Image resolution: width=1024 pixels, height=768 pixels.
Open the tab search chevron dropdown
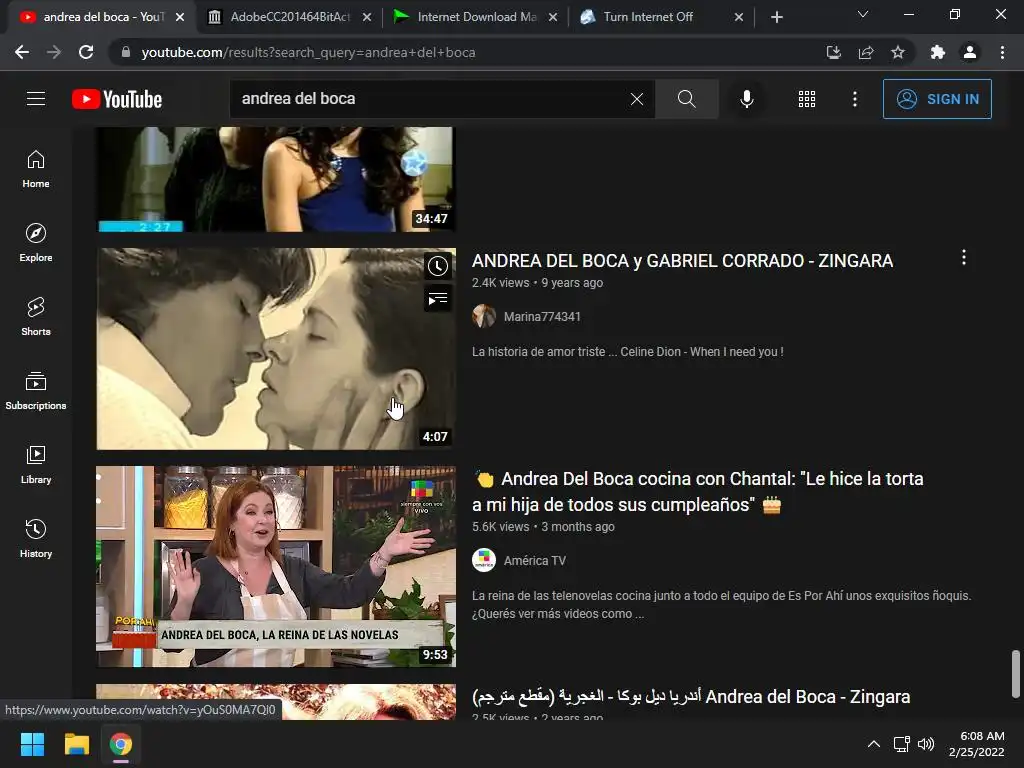(x=863, y=14)
